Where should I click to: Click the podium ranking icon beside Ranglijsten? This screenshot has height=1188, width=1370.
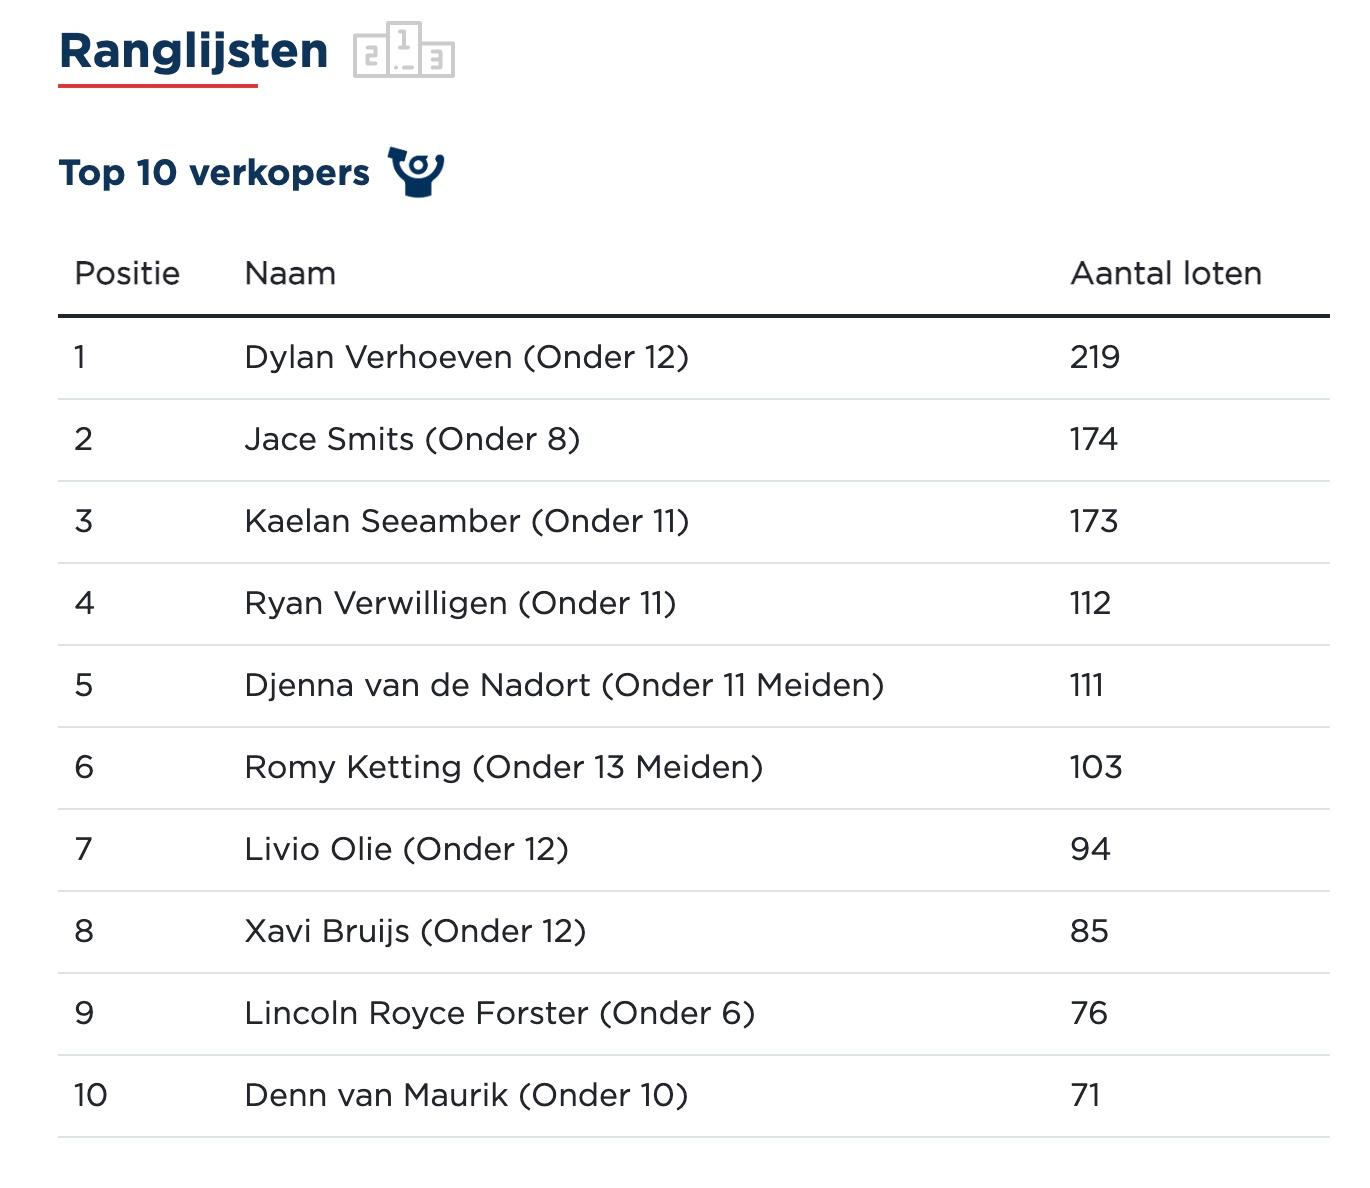403,51
